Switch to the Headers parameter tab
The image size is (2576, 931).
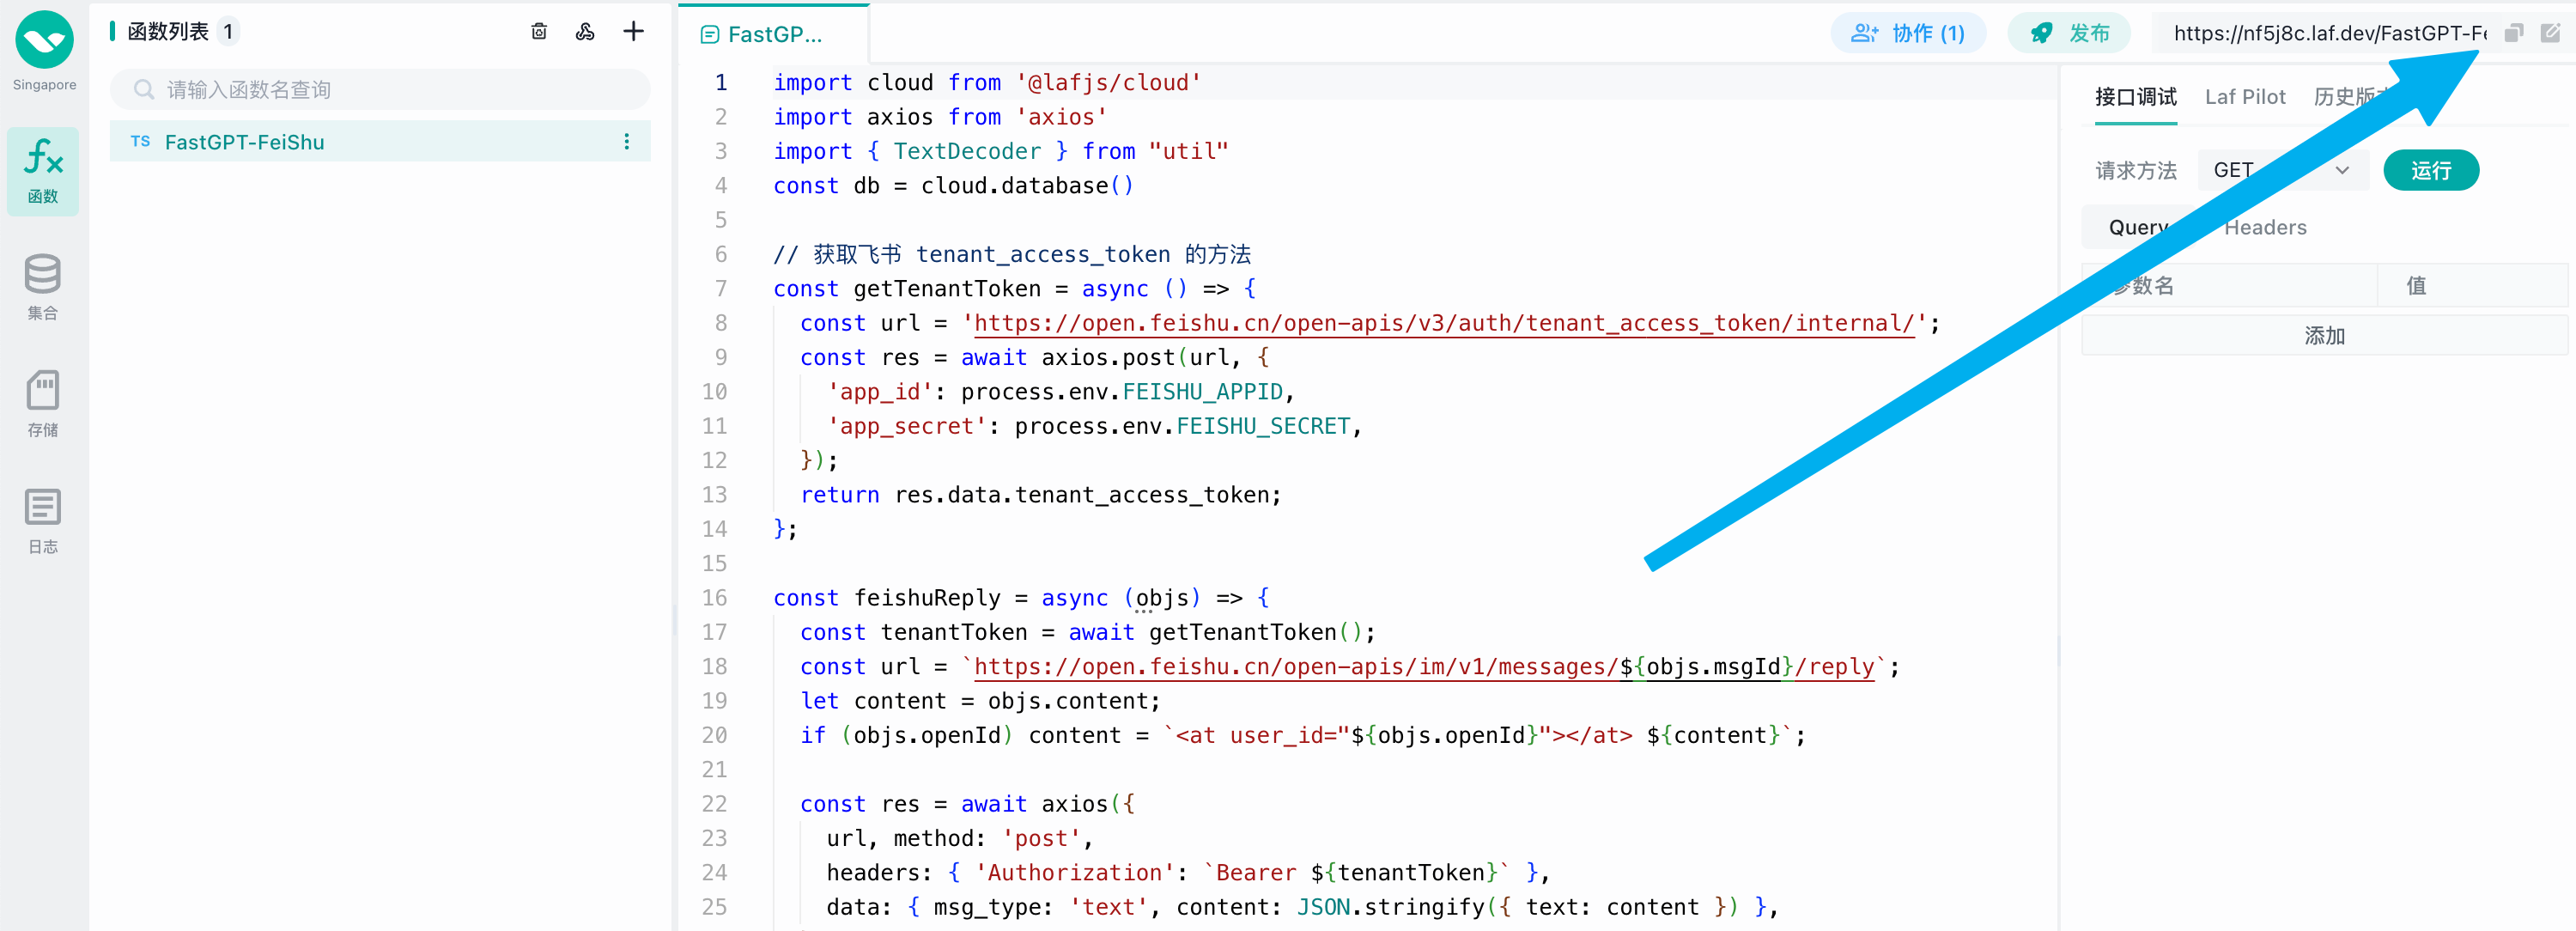2264,228
